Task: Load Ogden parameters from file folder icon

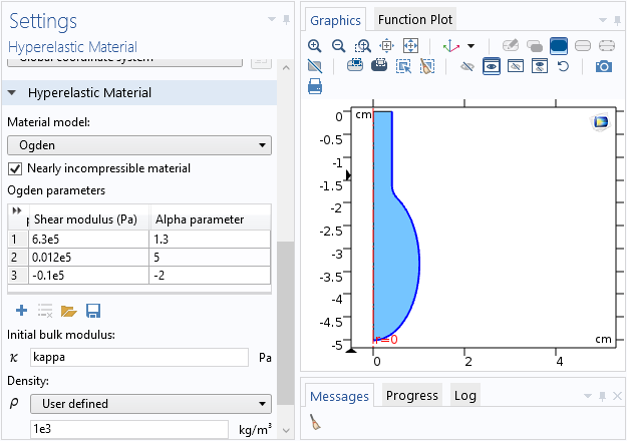Action: click(x=69, y=311)
